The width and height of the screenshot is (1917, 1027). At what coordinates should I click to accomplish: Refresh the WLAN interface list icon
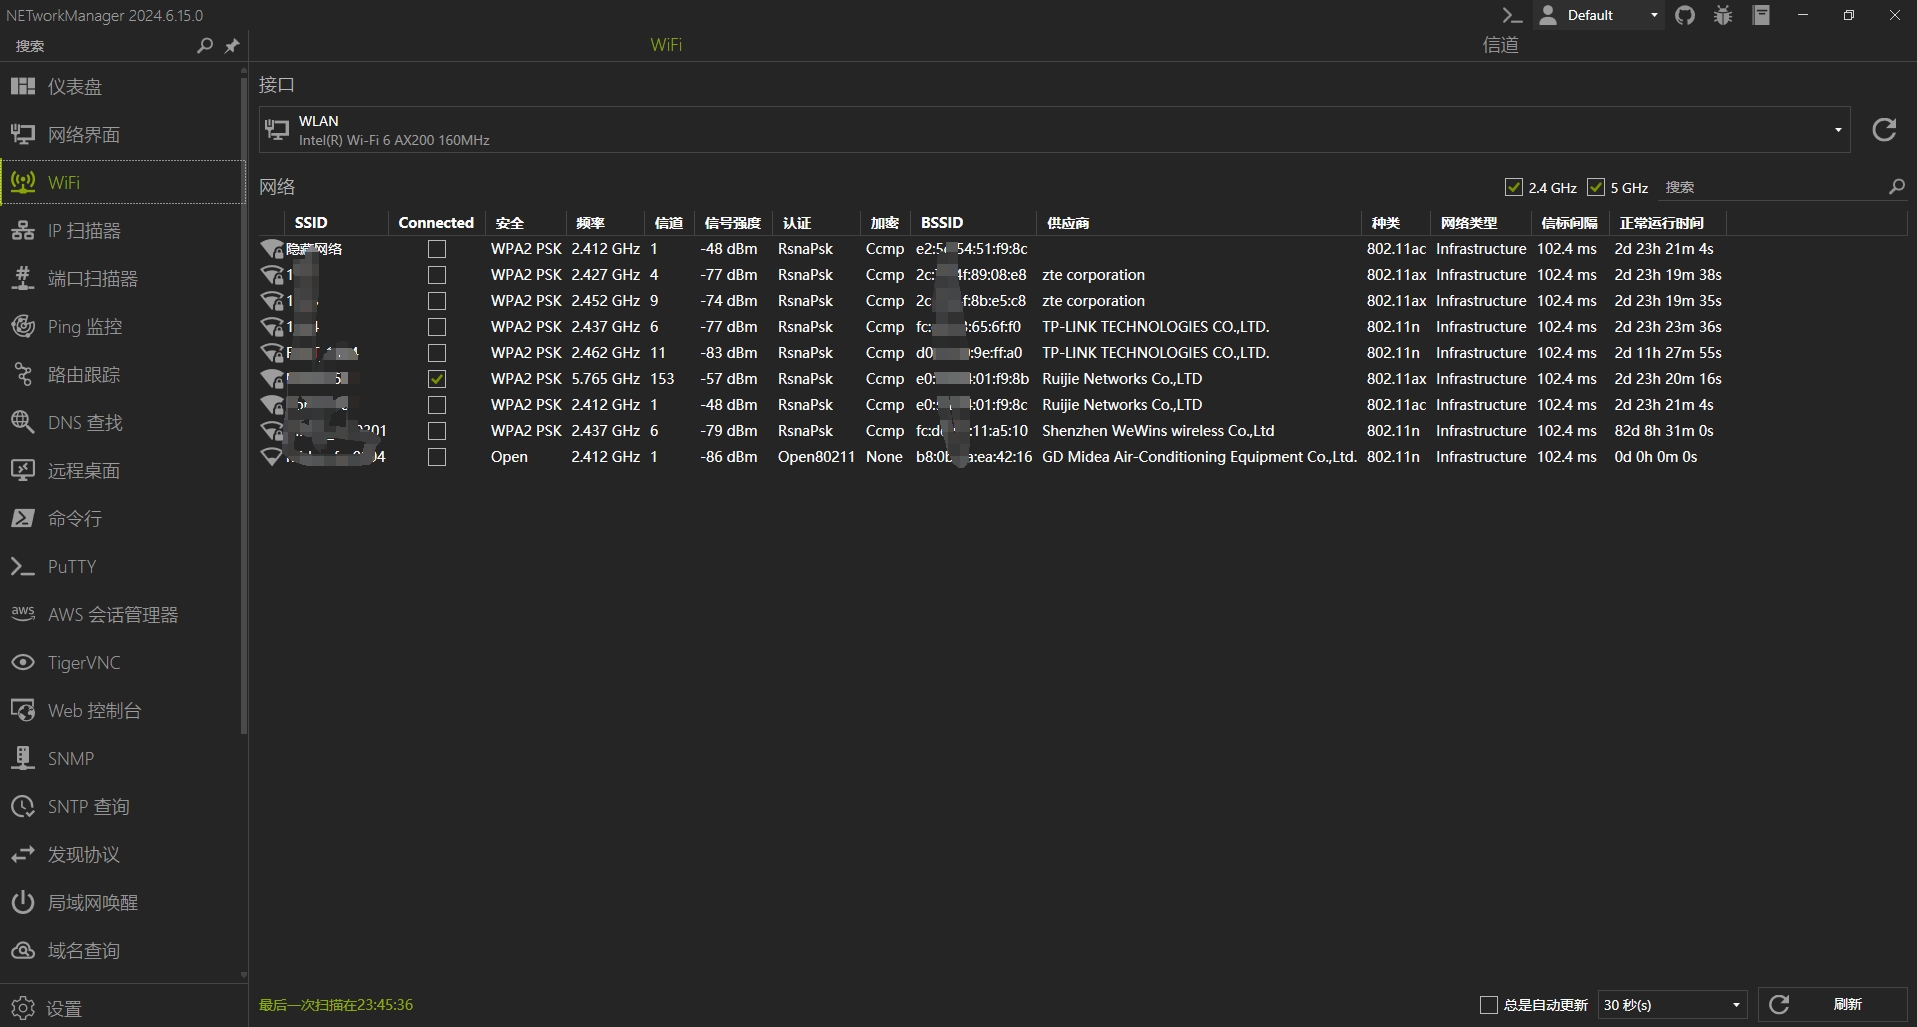tap(1884, 130)
